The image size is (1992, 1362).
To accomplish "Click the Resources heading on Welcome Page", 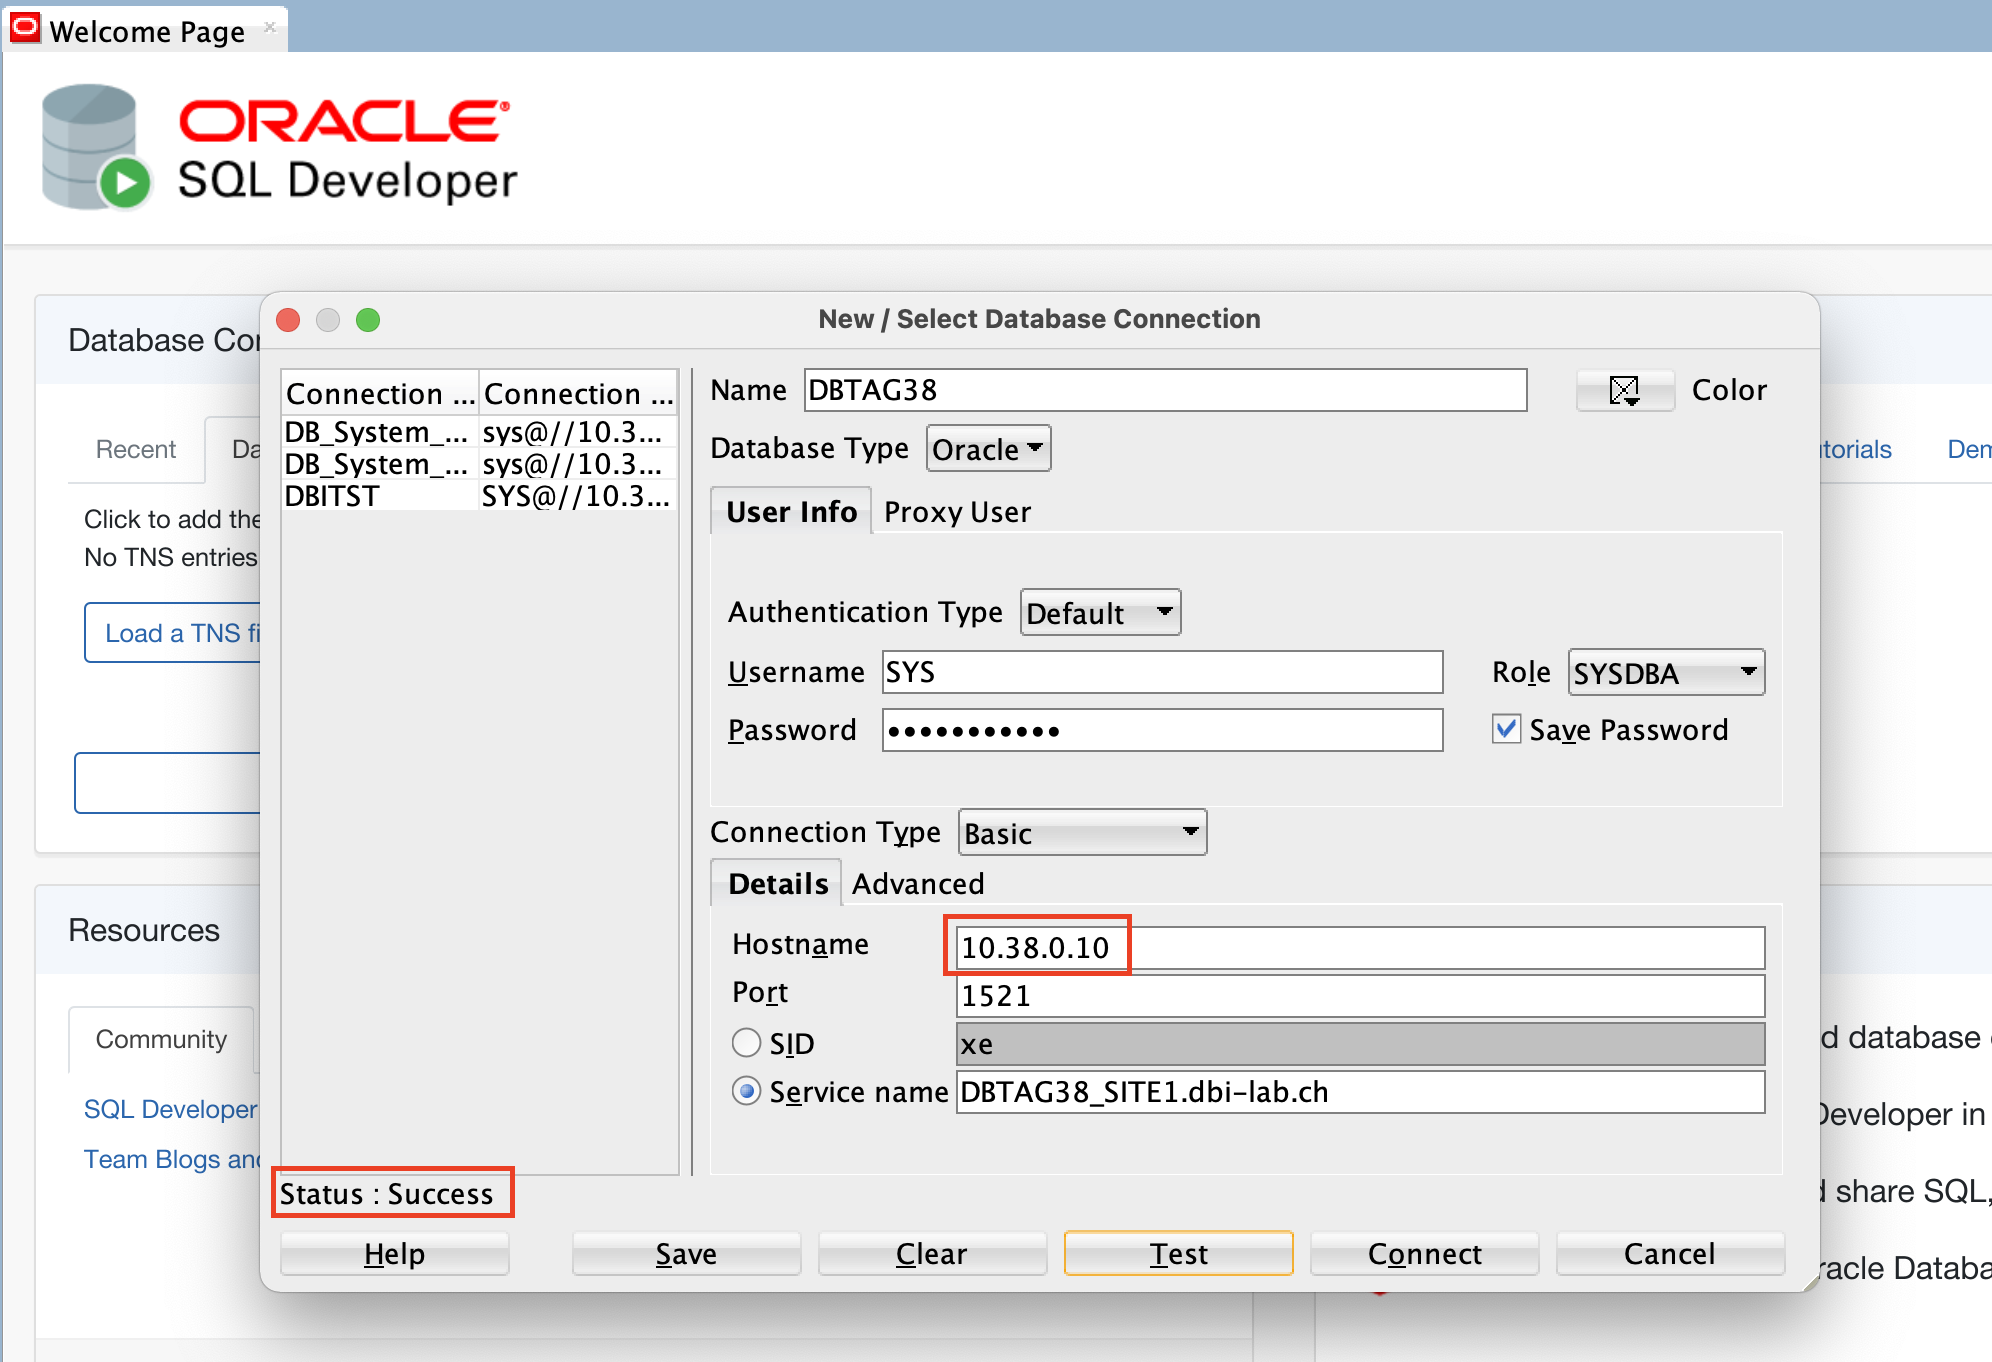I will (x=144, y=930).
